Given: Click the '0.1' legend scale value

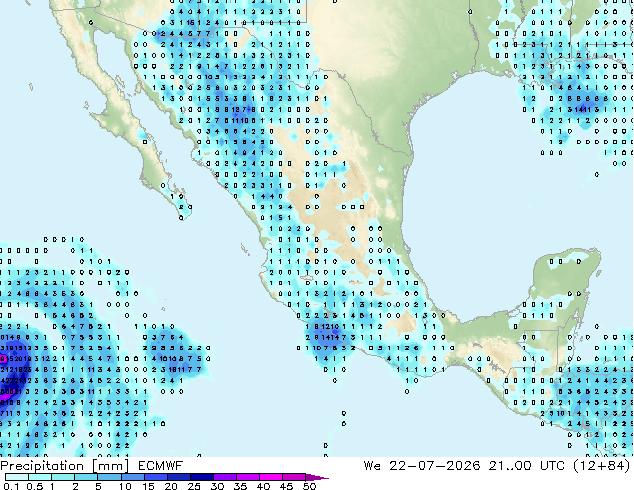Looking at the screenshot, I should tap(11, 486).
